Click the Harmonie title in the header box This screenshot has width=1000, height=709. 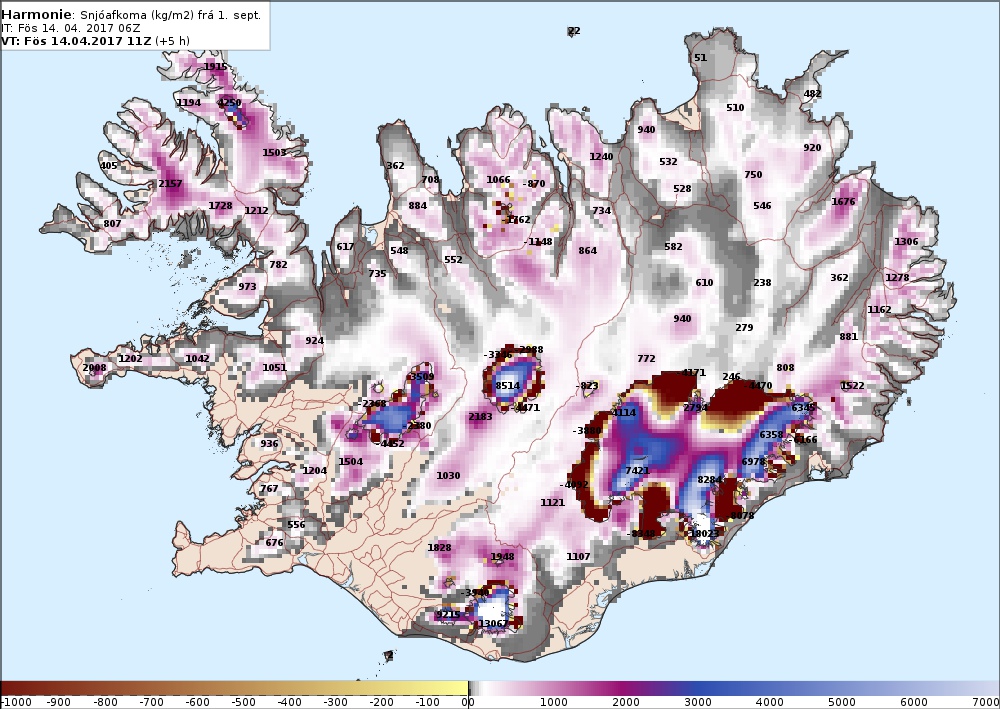coord(38,14)
